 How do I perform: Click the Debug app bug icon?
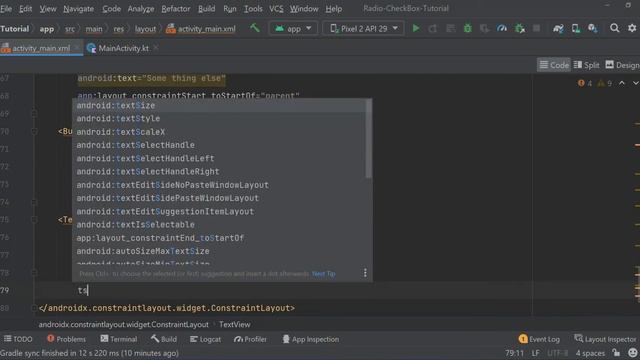tap(468, 28)
